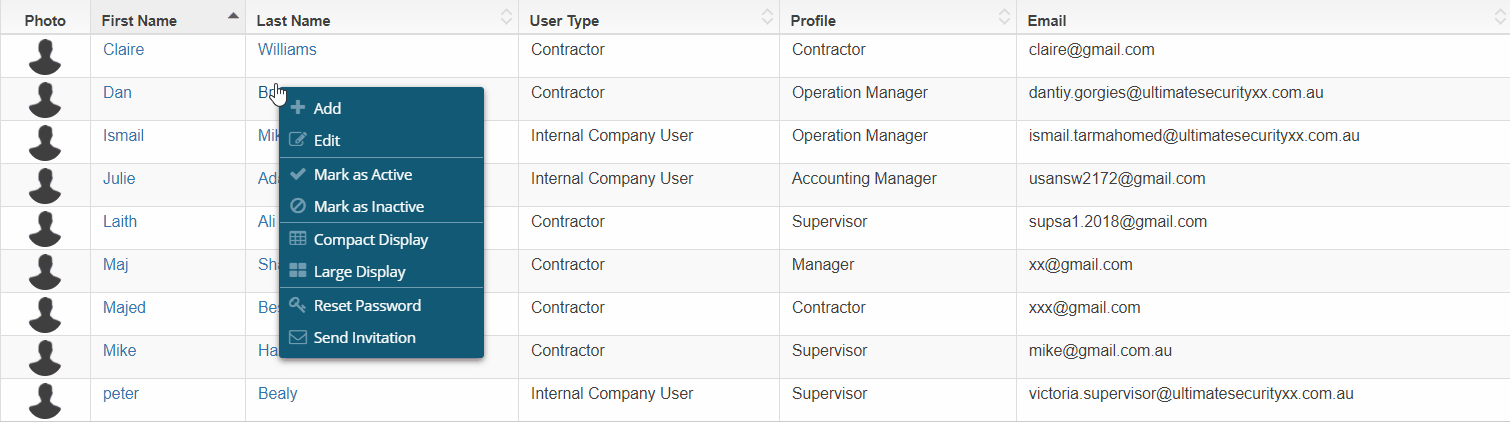Open the Williams last name link

click(x=287, y=49)
